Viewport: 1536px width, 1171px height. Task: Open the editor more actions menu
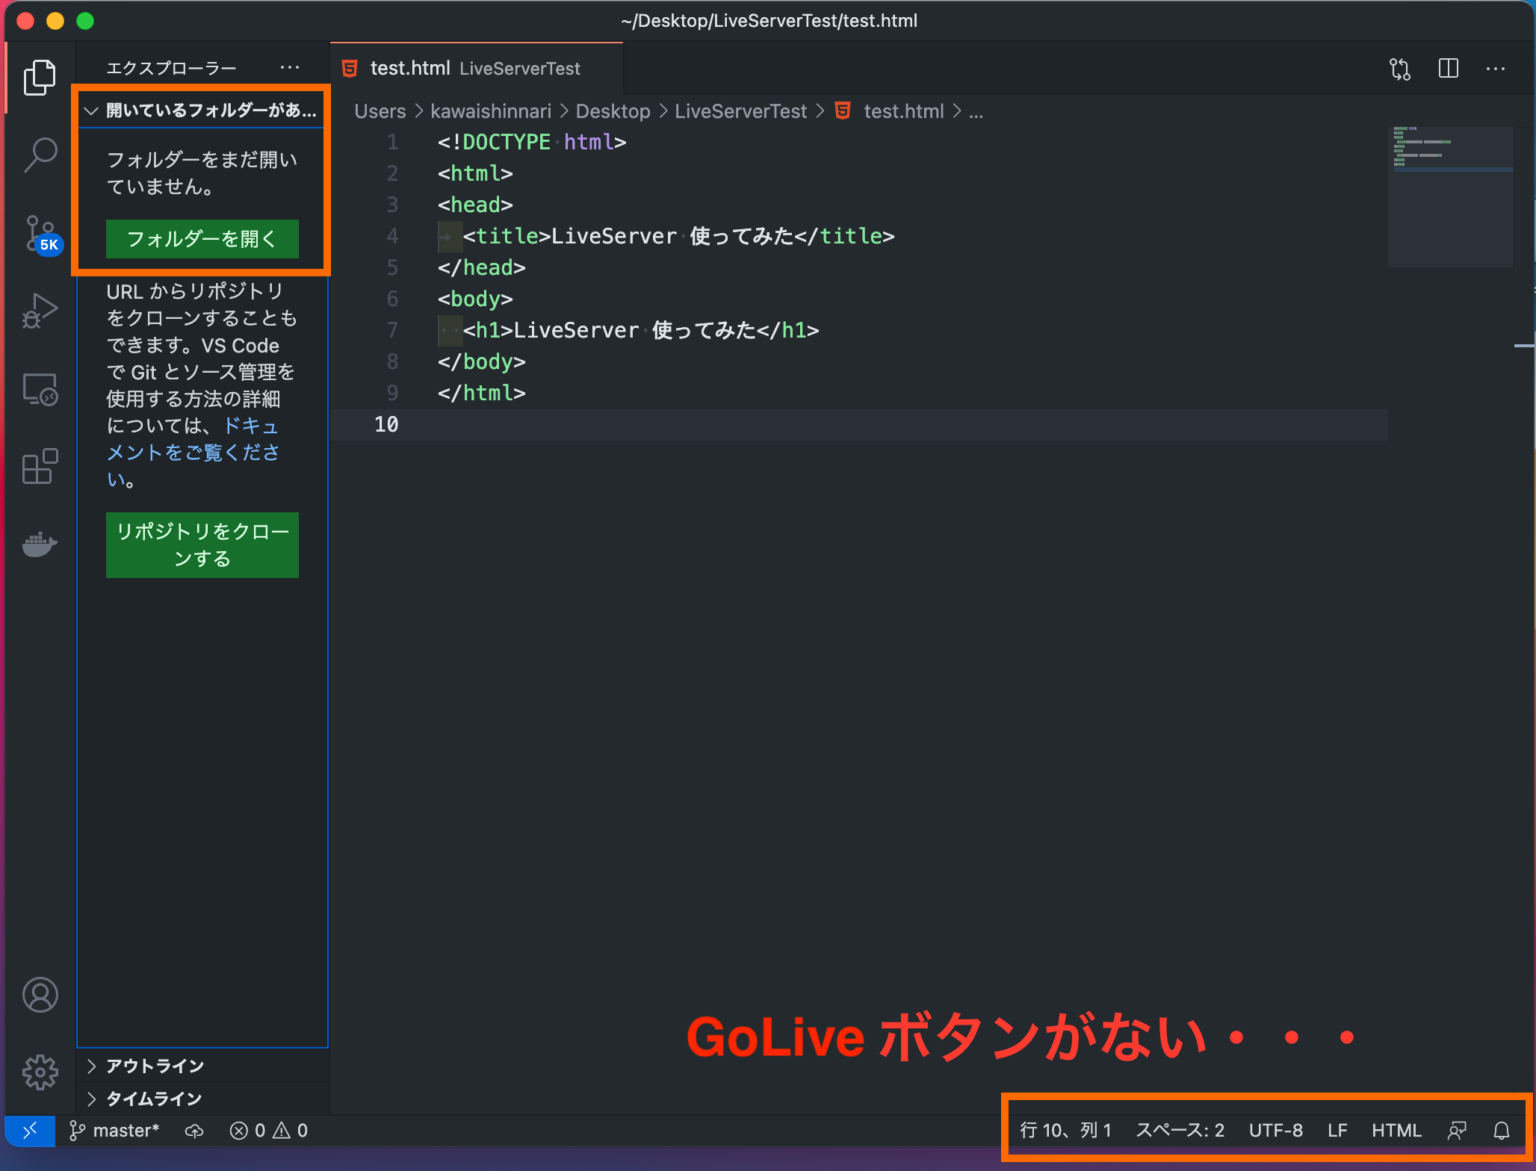click(1495, 68)
